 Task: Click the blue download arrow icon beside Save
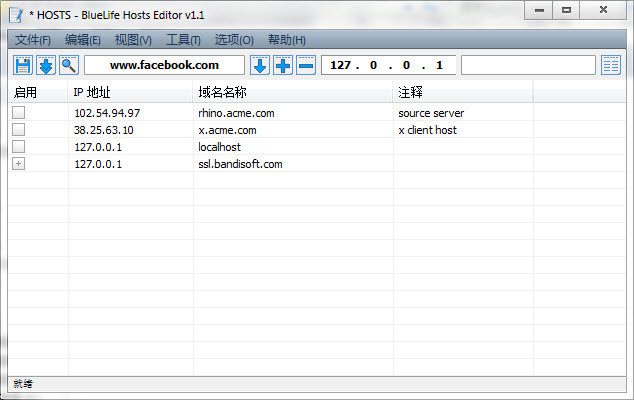(x=46, y=65)
